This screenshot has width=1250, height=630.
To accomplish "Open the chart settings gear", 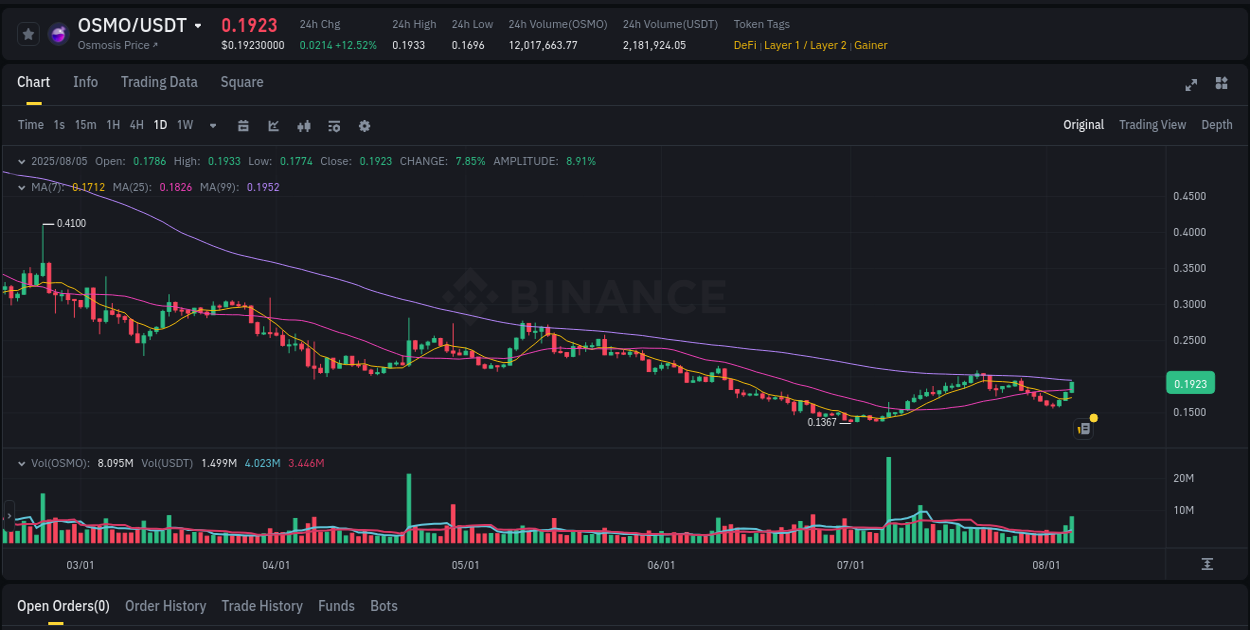I will point(364,125).
